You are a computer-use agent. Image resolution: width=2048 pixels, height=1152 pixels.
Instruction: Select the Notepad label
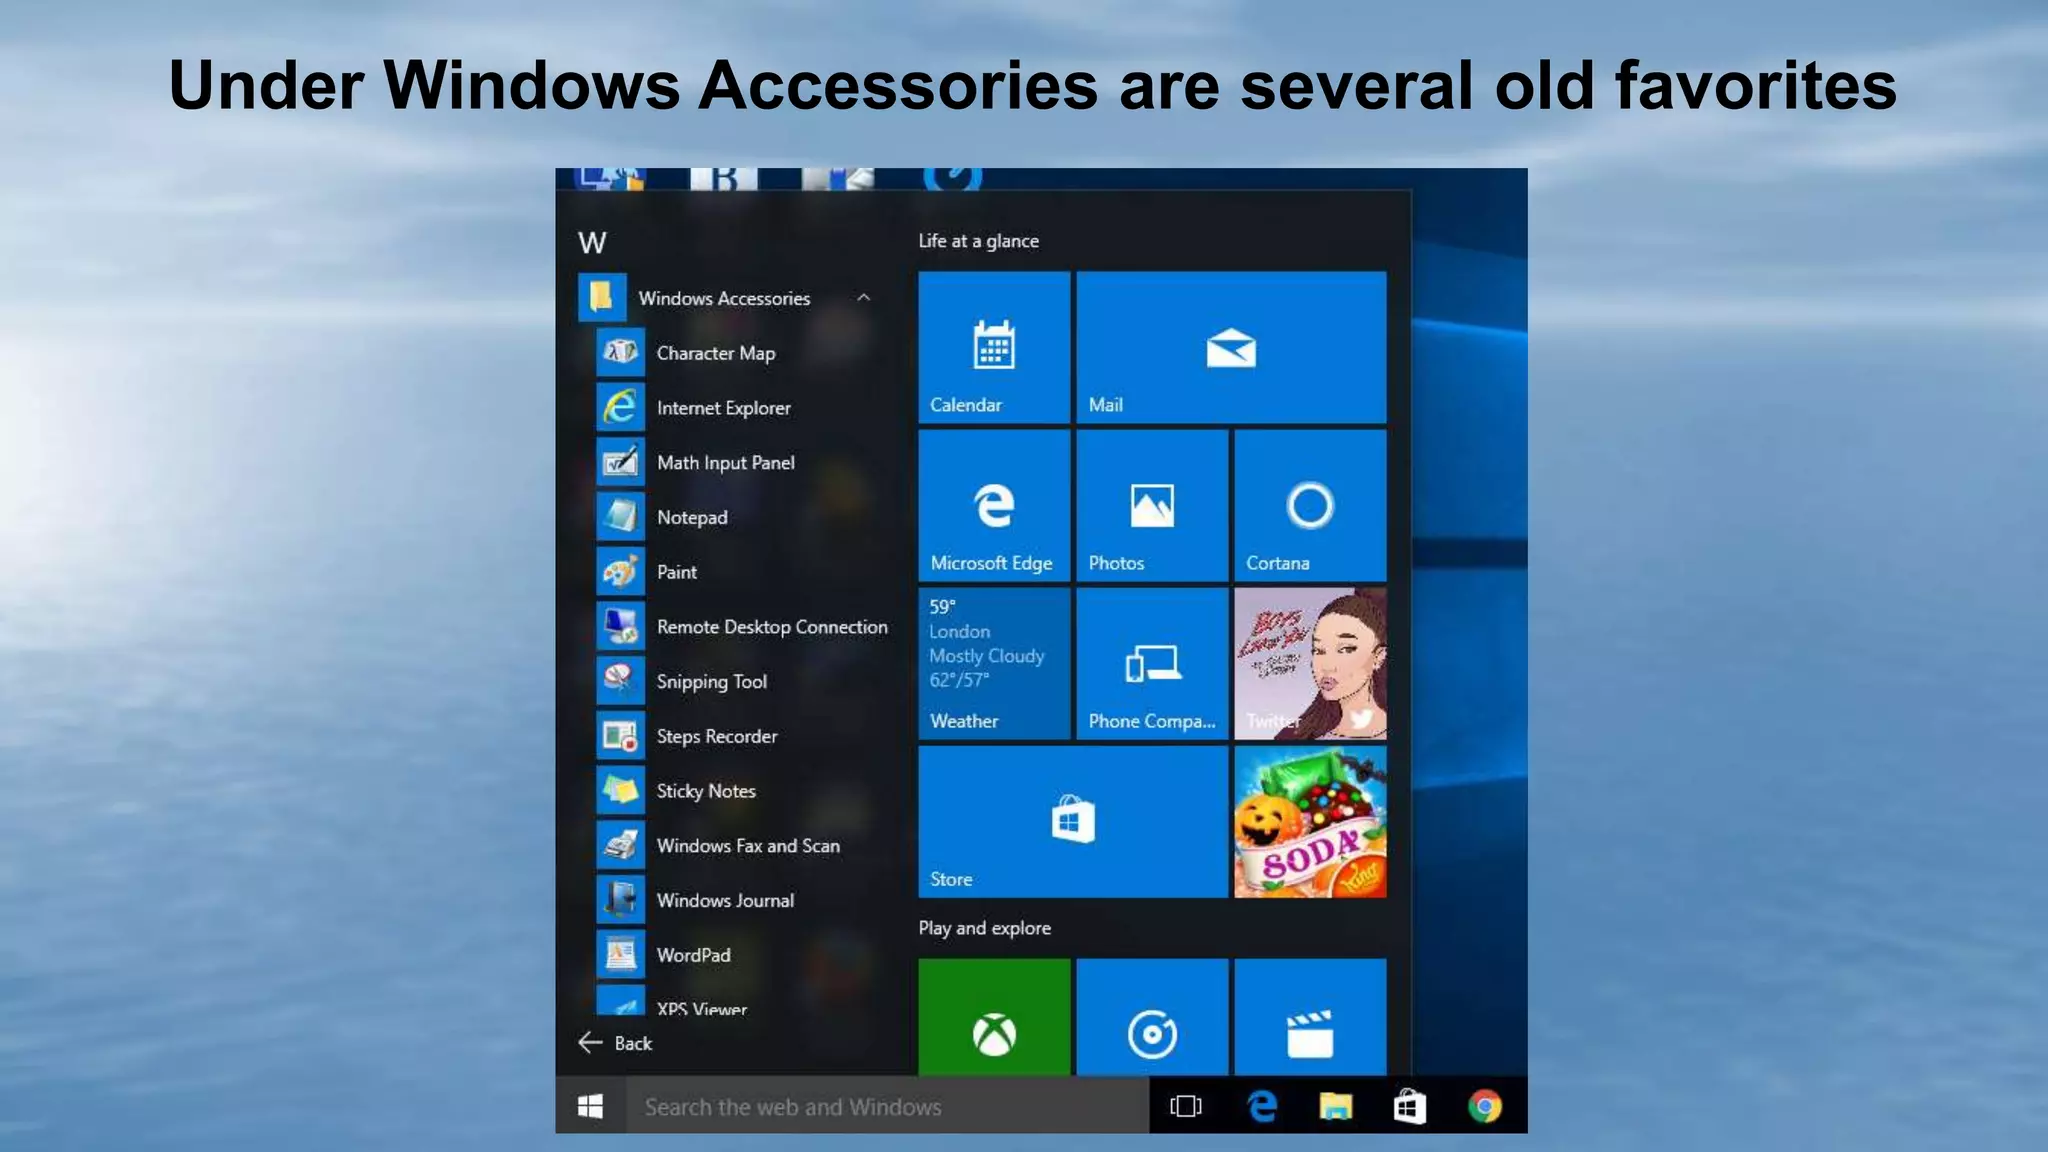(692, 517)
